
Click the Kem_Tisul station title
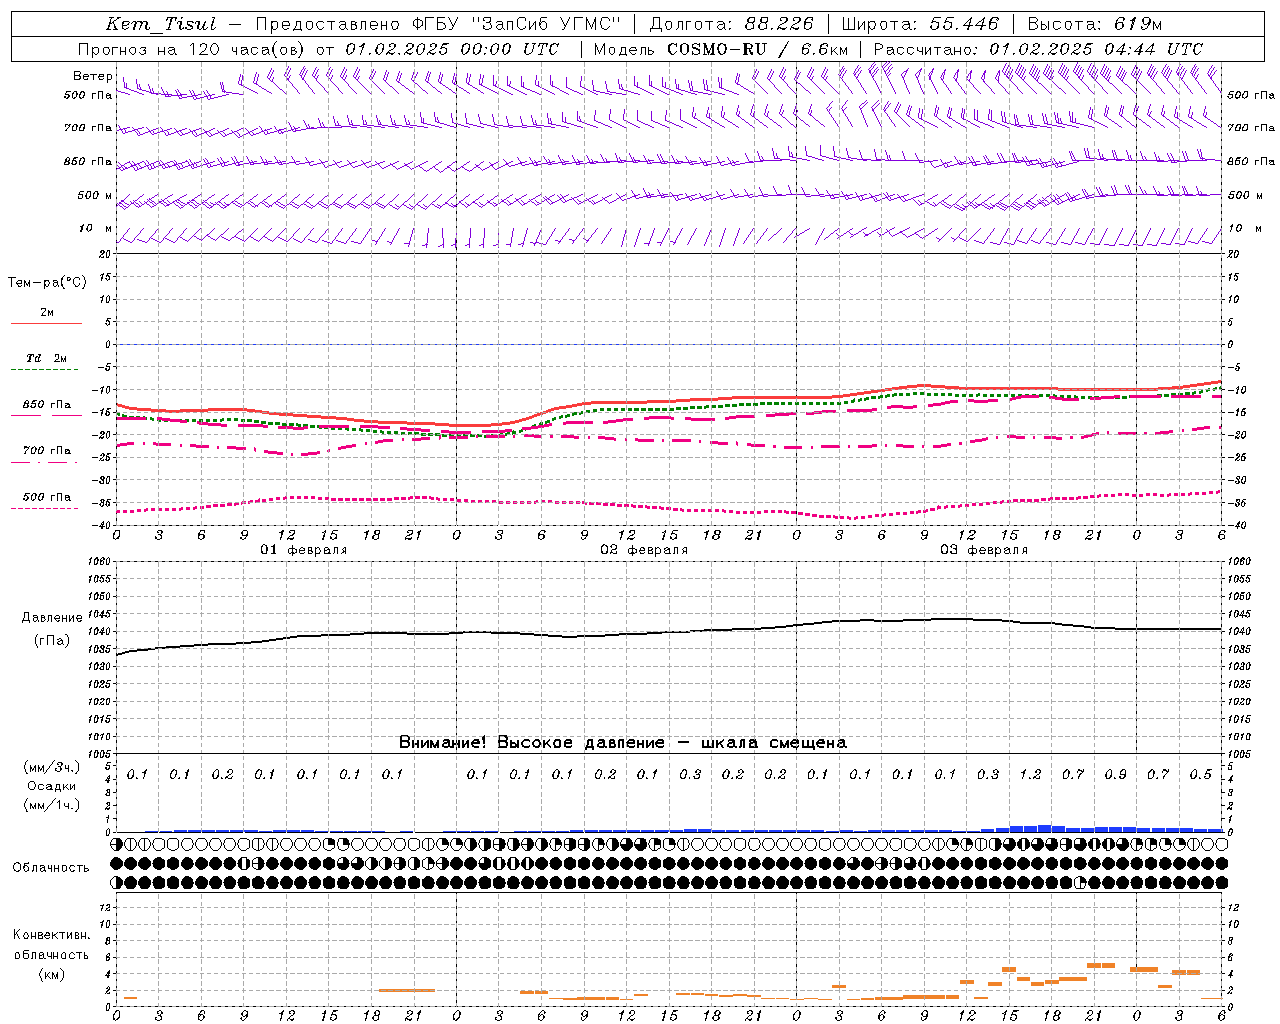[161, 24]
